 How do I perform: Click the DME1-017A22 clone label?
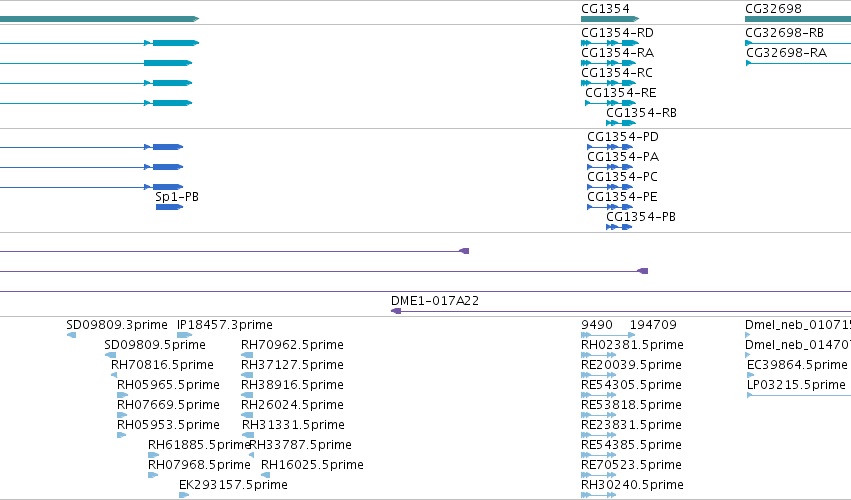pos(435,301)
